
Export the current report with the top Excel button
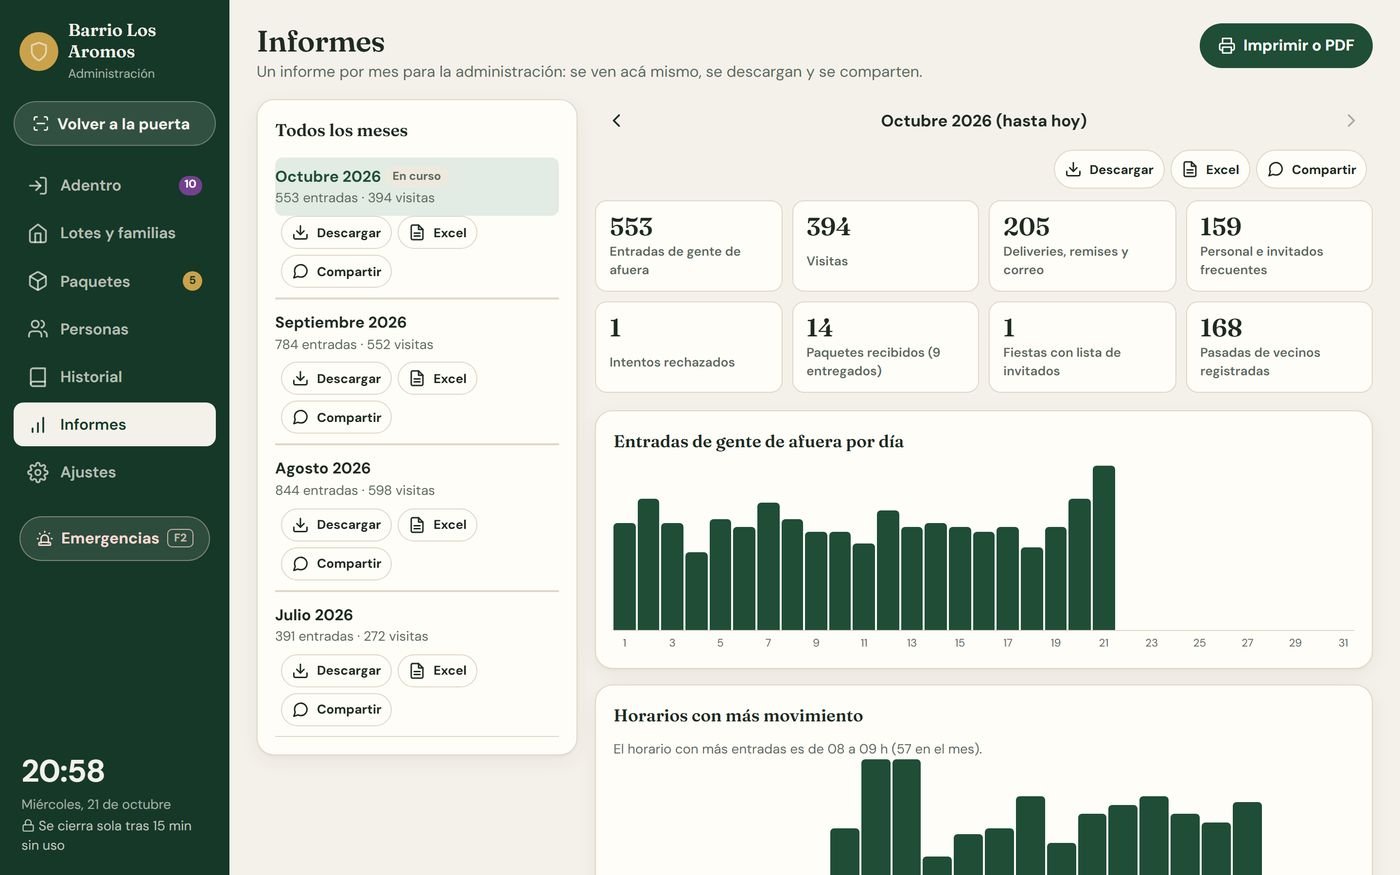pos(1210,170)
